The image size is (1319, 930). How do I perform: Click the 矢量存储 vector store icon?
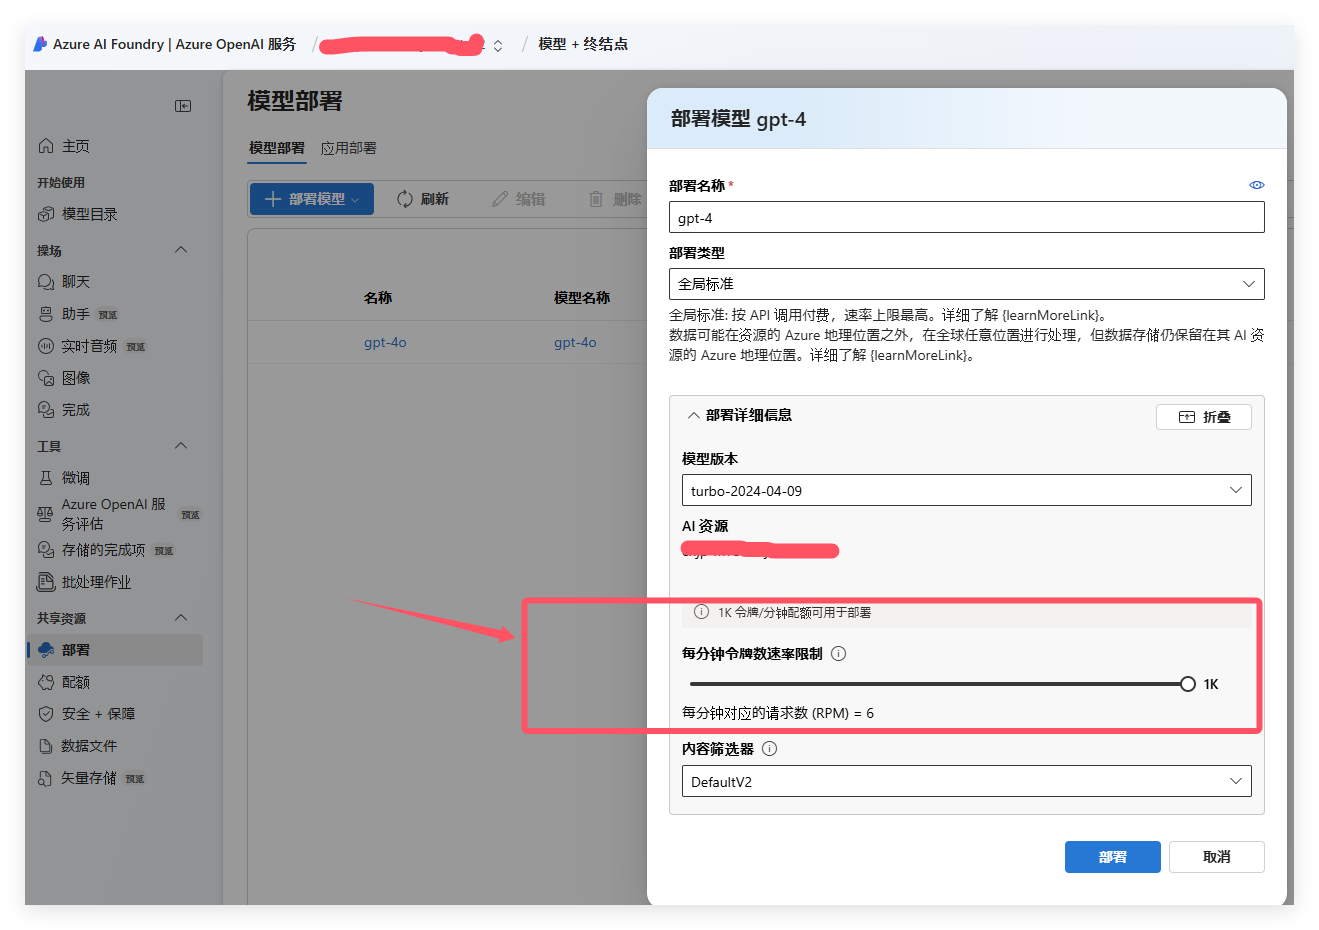coord(46,778)
